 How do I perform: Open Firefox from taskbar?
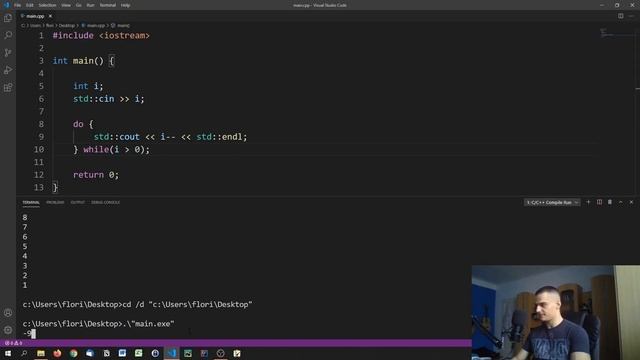(x=57, y=353)
